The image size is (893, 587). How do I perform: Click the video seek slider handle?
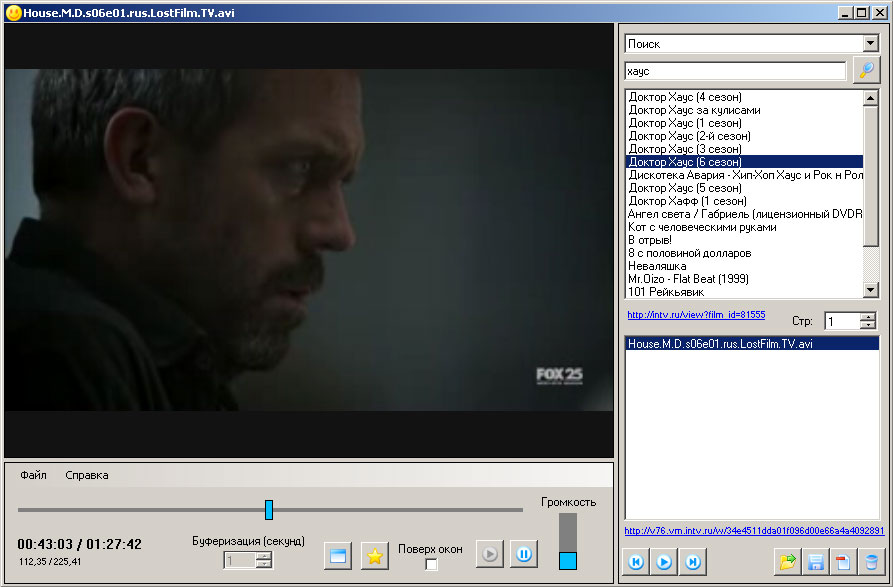(x=269, y=510)
